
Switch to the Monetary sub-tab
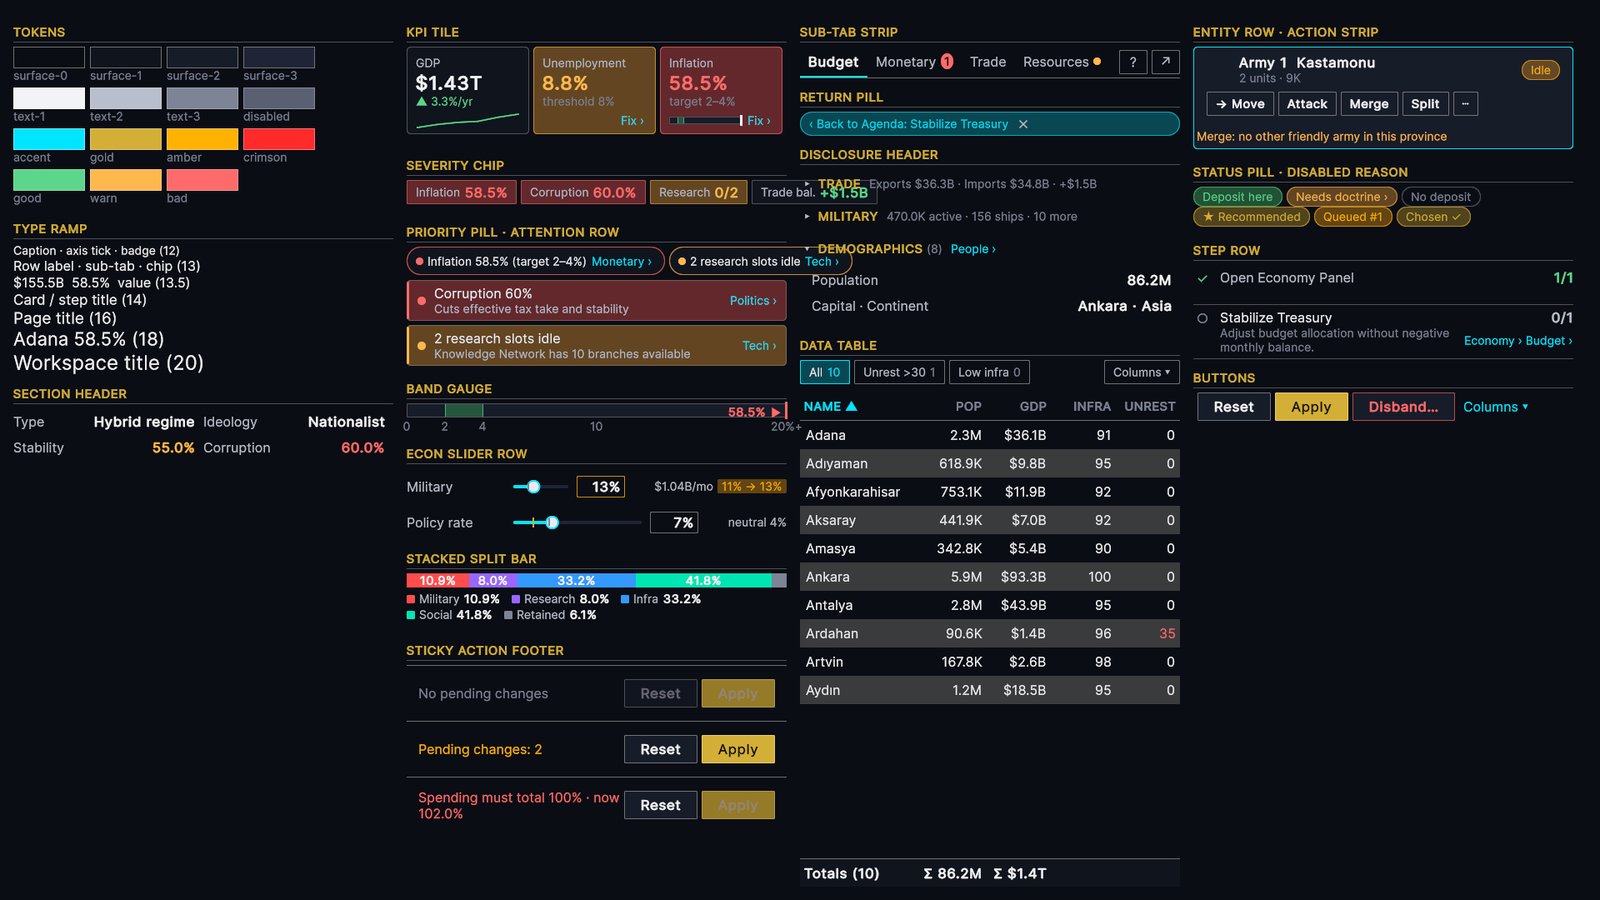(x=913, y=62)
